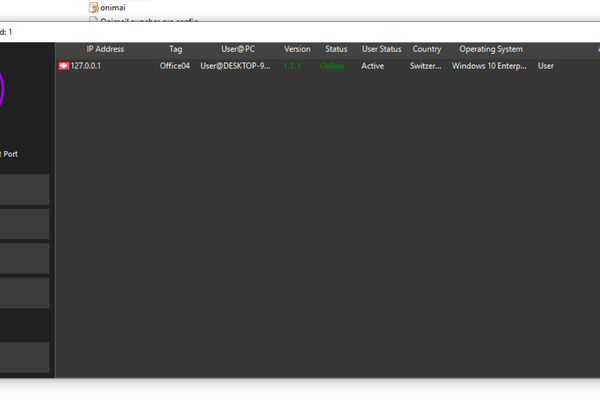
Task: Sort by the User@PC column header
Action: pyautogui.click(x=238, y=49)
